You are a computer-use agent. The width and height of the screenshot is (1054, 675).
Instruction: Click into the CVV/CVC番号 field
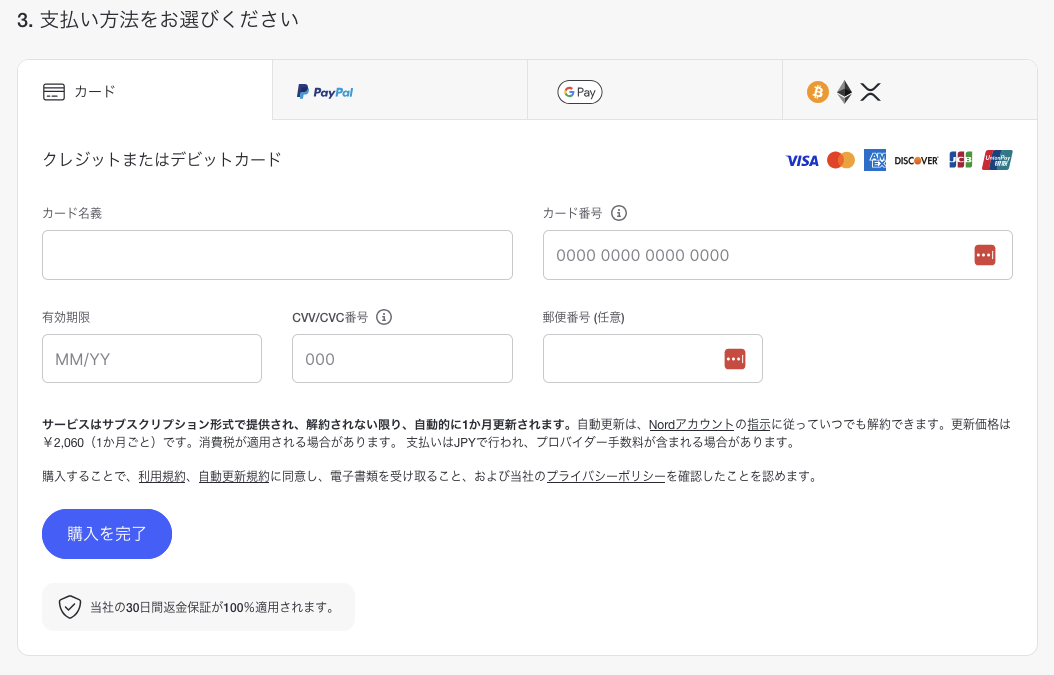click(x=402, y=359)
